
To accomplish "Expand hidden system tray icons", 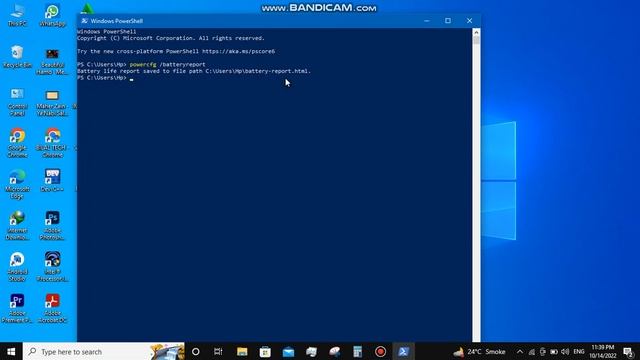I will (x=520, y=351).
